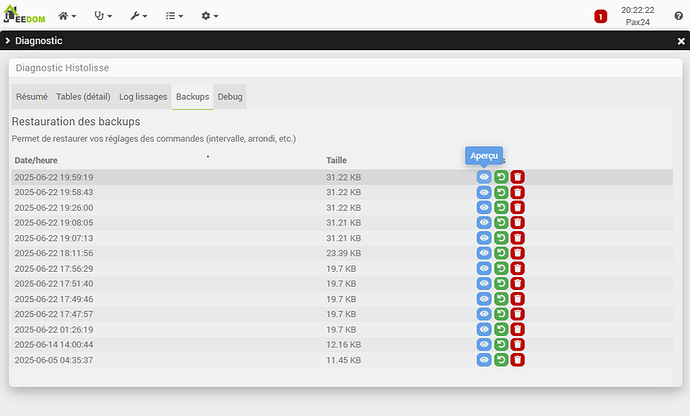Delete the 19:08:05 backup
This screenshot has height=416, width=690.
click(518, 223)
